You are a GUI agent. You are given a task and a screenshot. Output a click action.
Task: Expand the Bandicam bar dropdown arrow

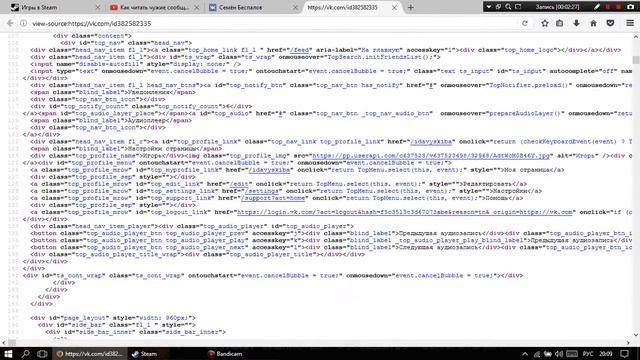(x=489, y=7)
